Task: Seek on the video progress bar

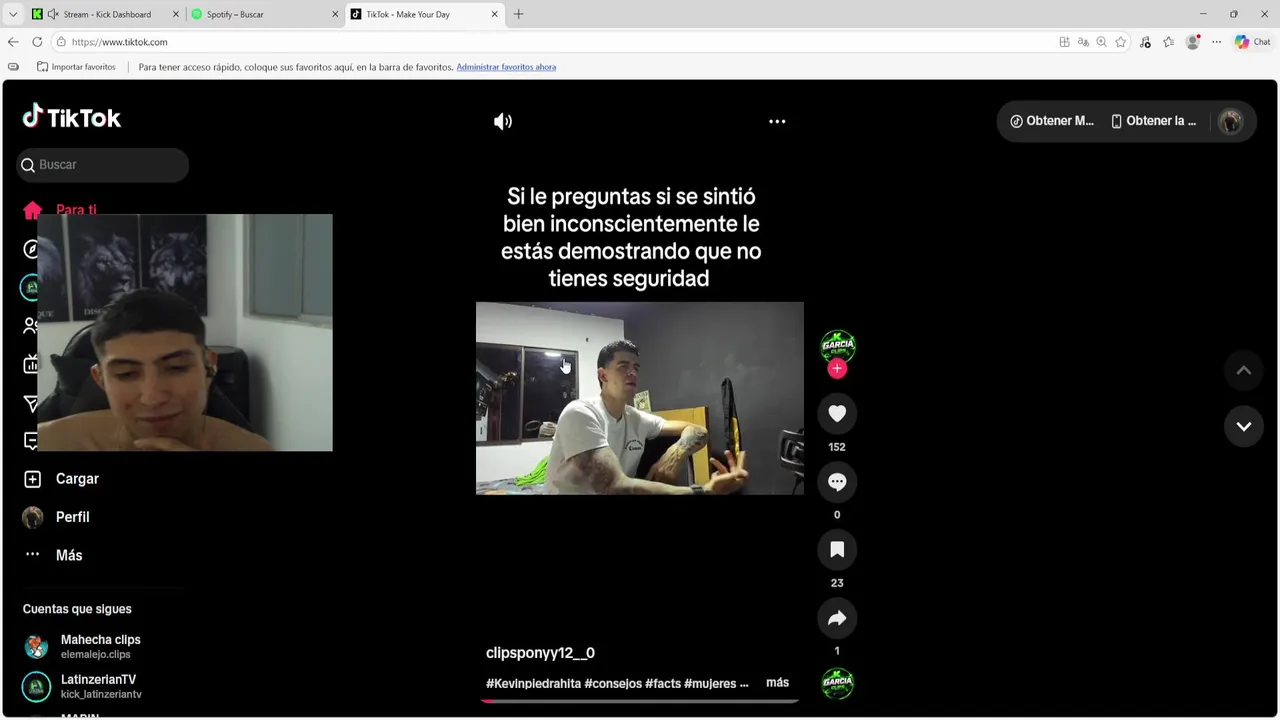Action: point(640,701)
